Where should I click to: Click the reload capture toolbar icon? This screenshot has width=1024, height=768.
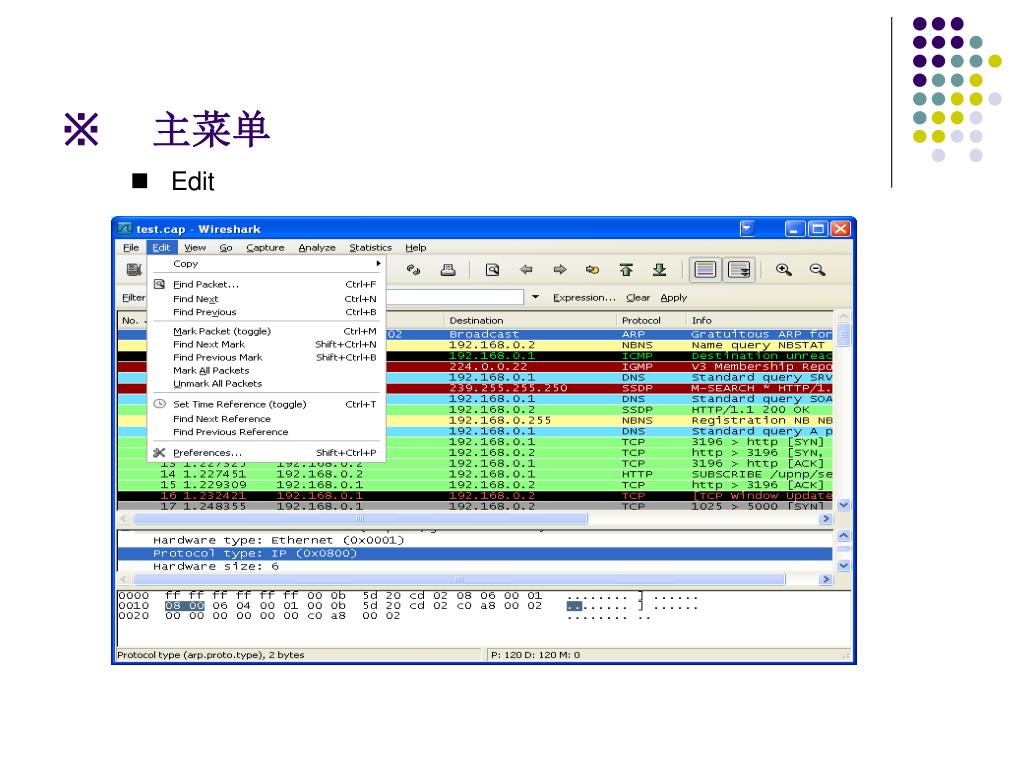click(x=413, y=270)
